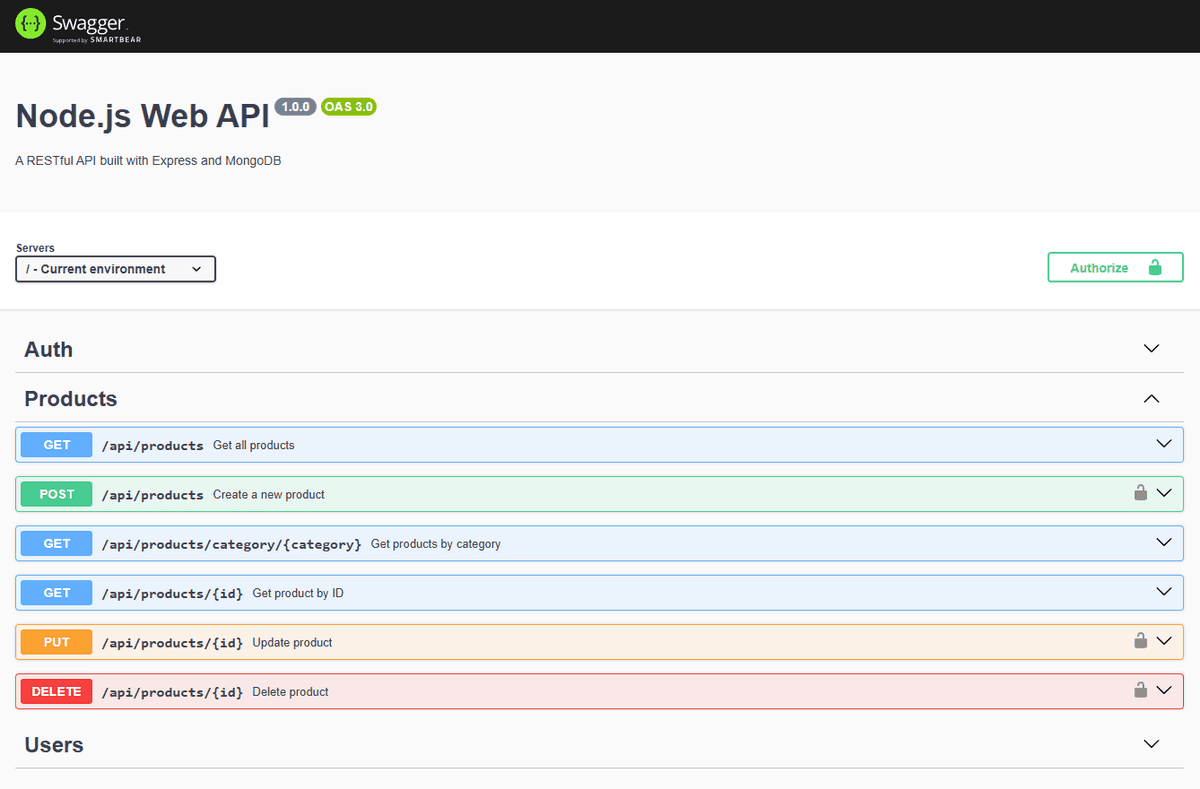Click the lock icon on POST /api/products
This screenshot has width=1200, height=789.
click(x=1140, y=493)
